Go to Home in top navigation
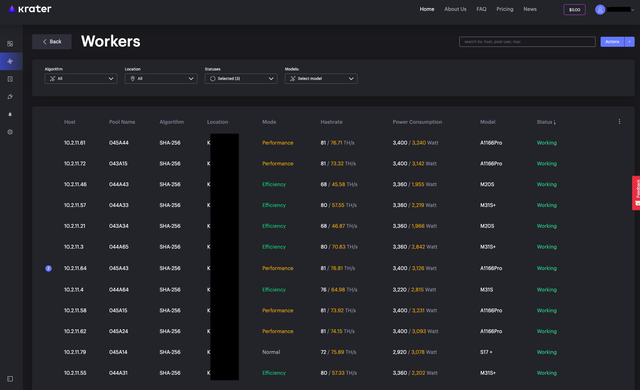Image resolution: width=640 pixels, height=390 pixels. (x=427, y=9)
